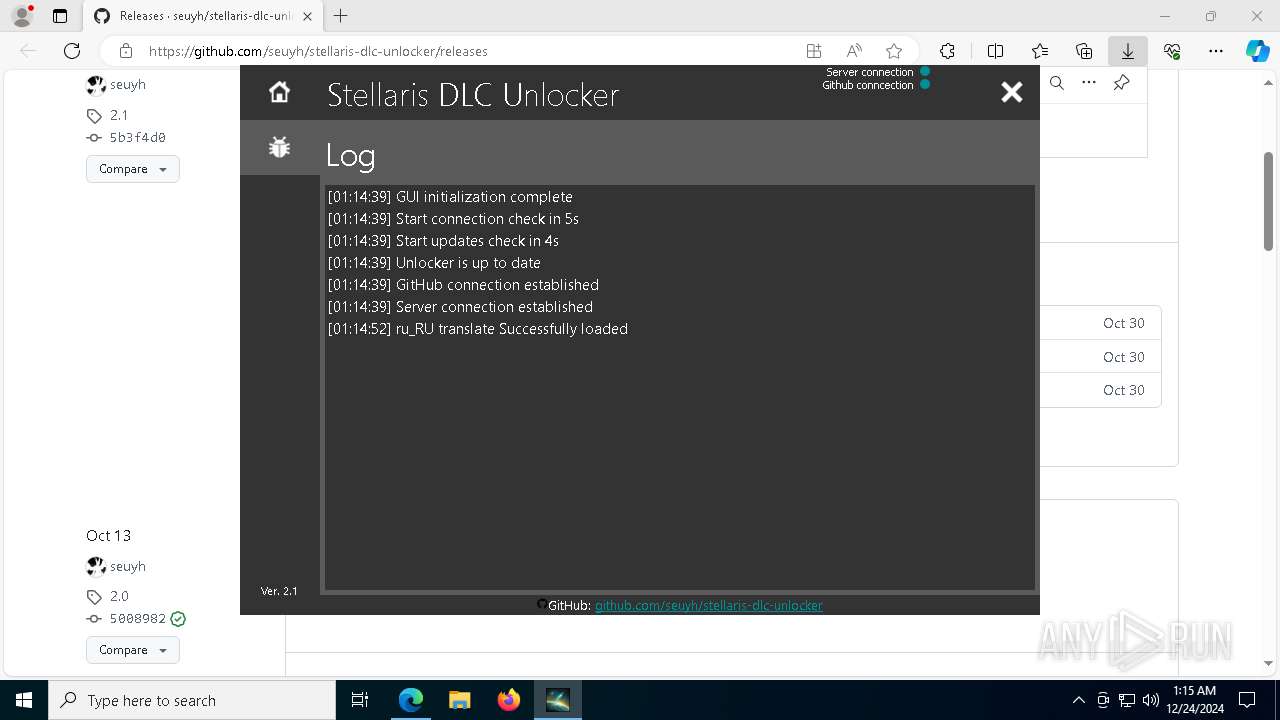The image size is (1280, 720).
Task: Open Edge Settings and more menu
Action: [1216, 51]
